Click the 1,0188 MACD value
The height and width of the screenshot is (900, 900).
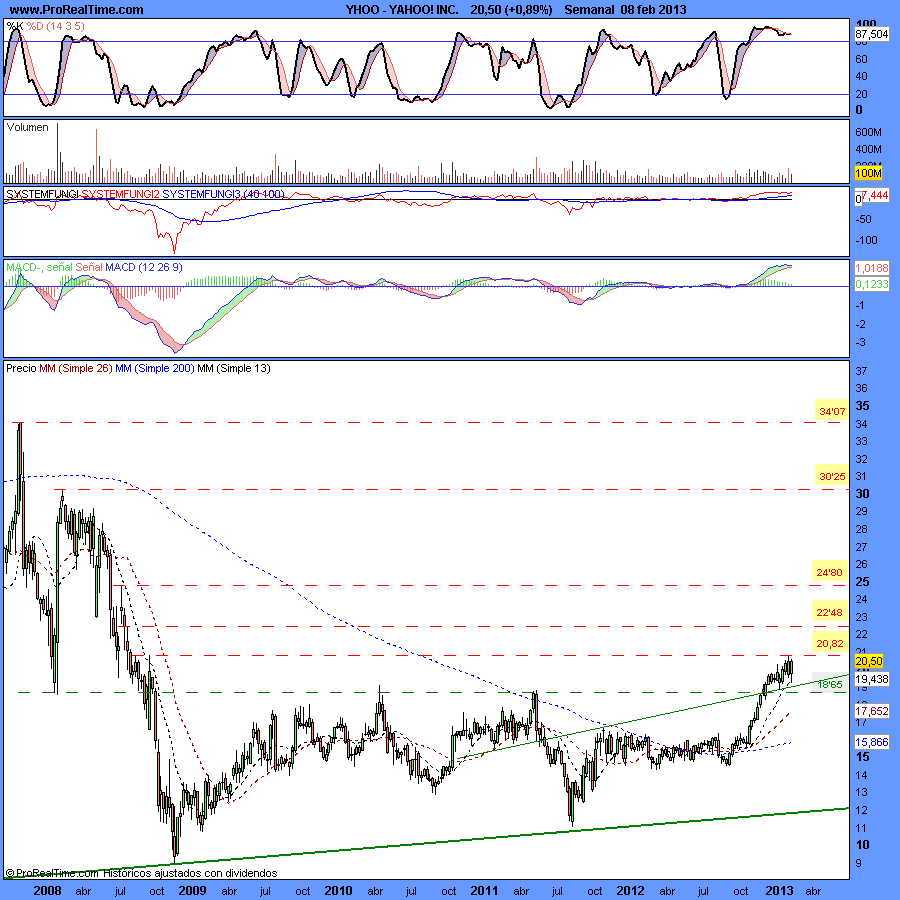(871, 268)
